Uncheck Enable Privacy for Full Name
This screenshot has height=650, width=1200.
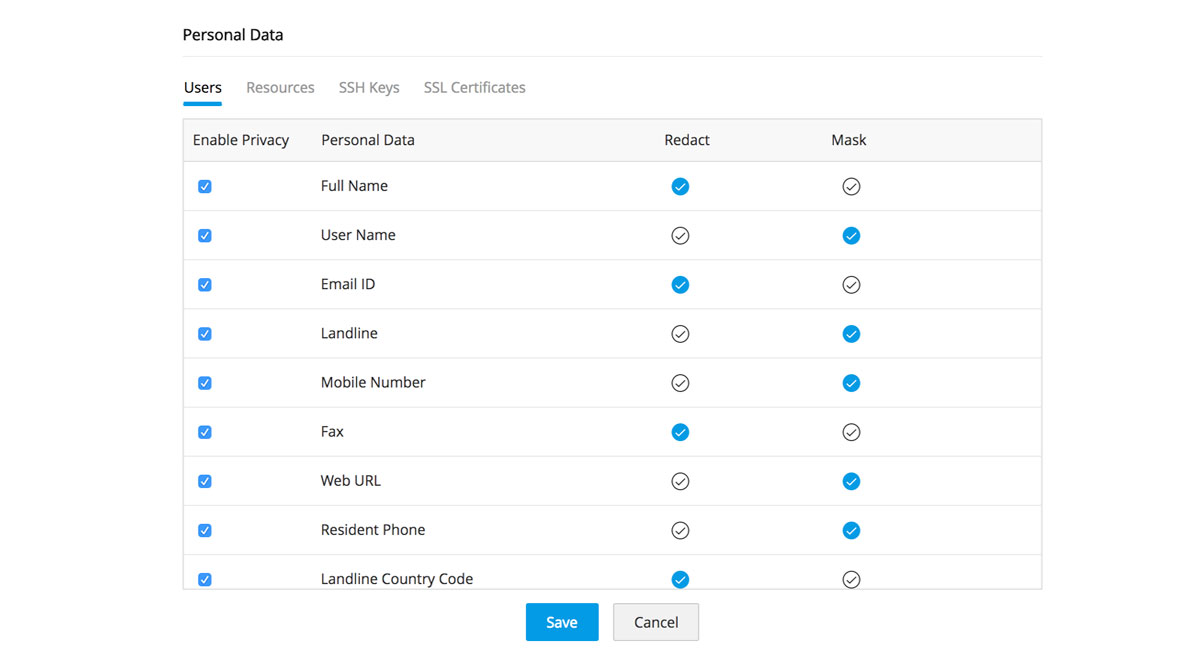[205, 187]
